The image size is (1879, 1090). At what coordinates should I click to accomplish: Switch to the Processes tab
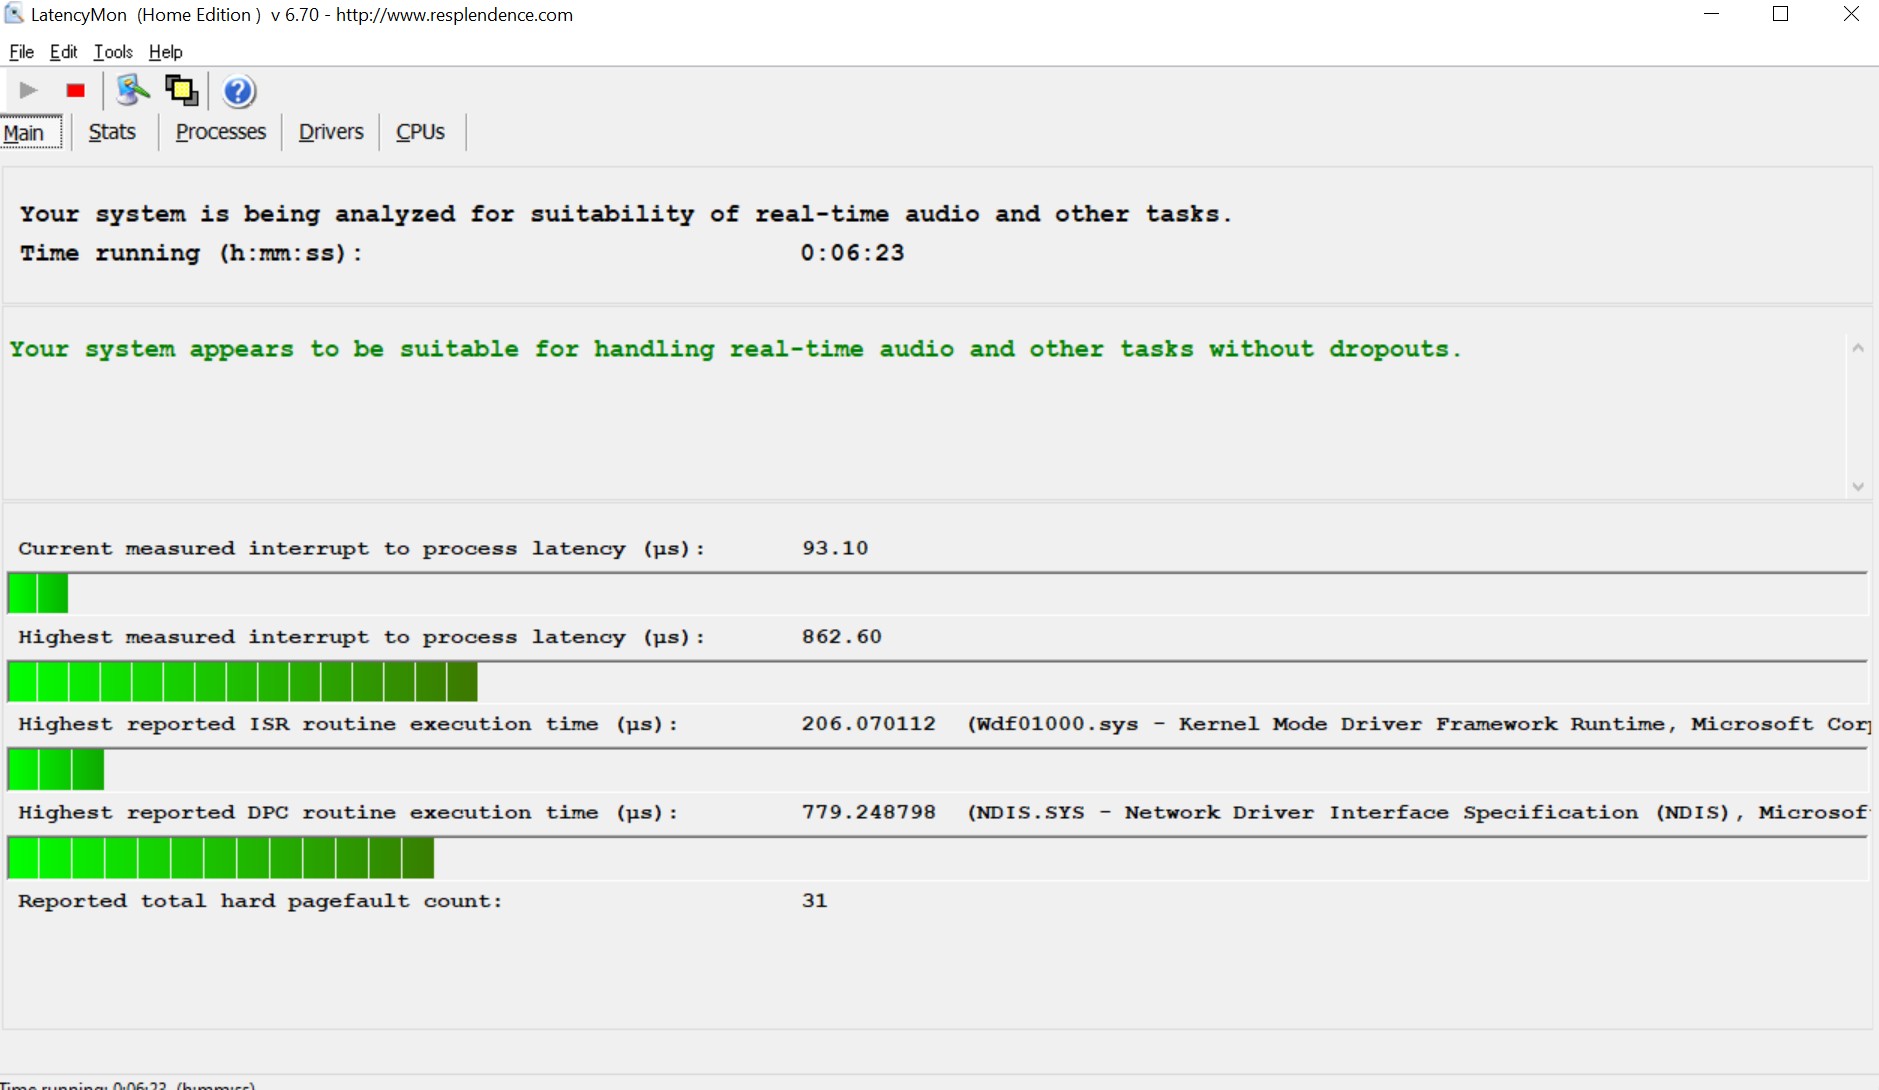coord(221,132)
